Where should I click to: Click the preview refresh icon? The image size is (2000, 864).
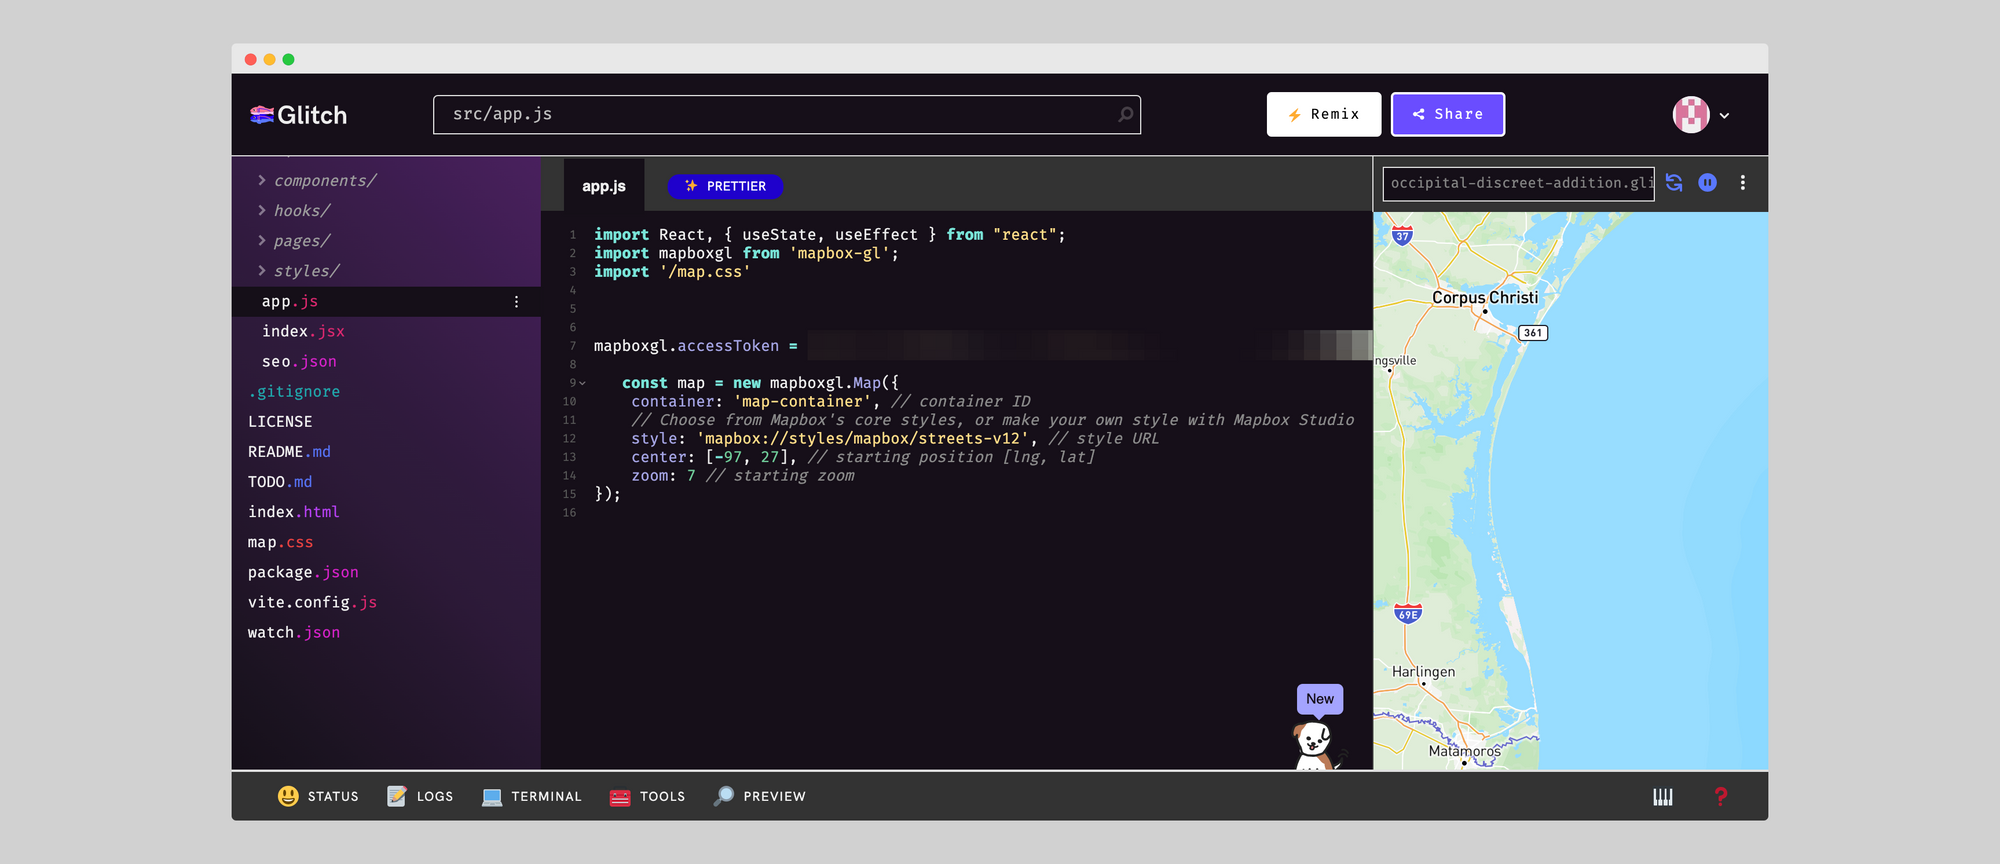tap(1674, 183)
